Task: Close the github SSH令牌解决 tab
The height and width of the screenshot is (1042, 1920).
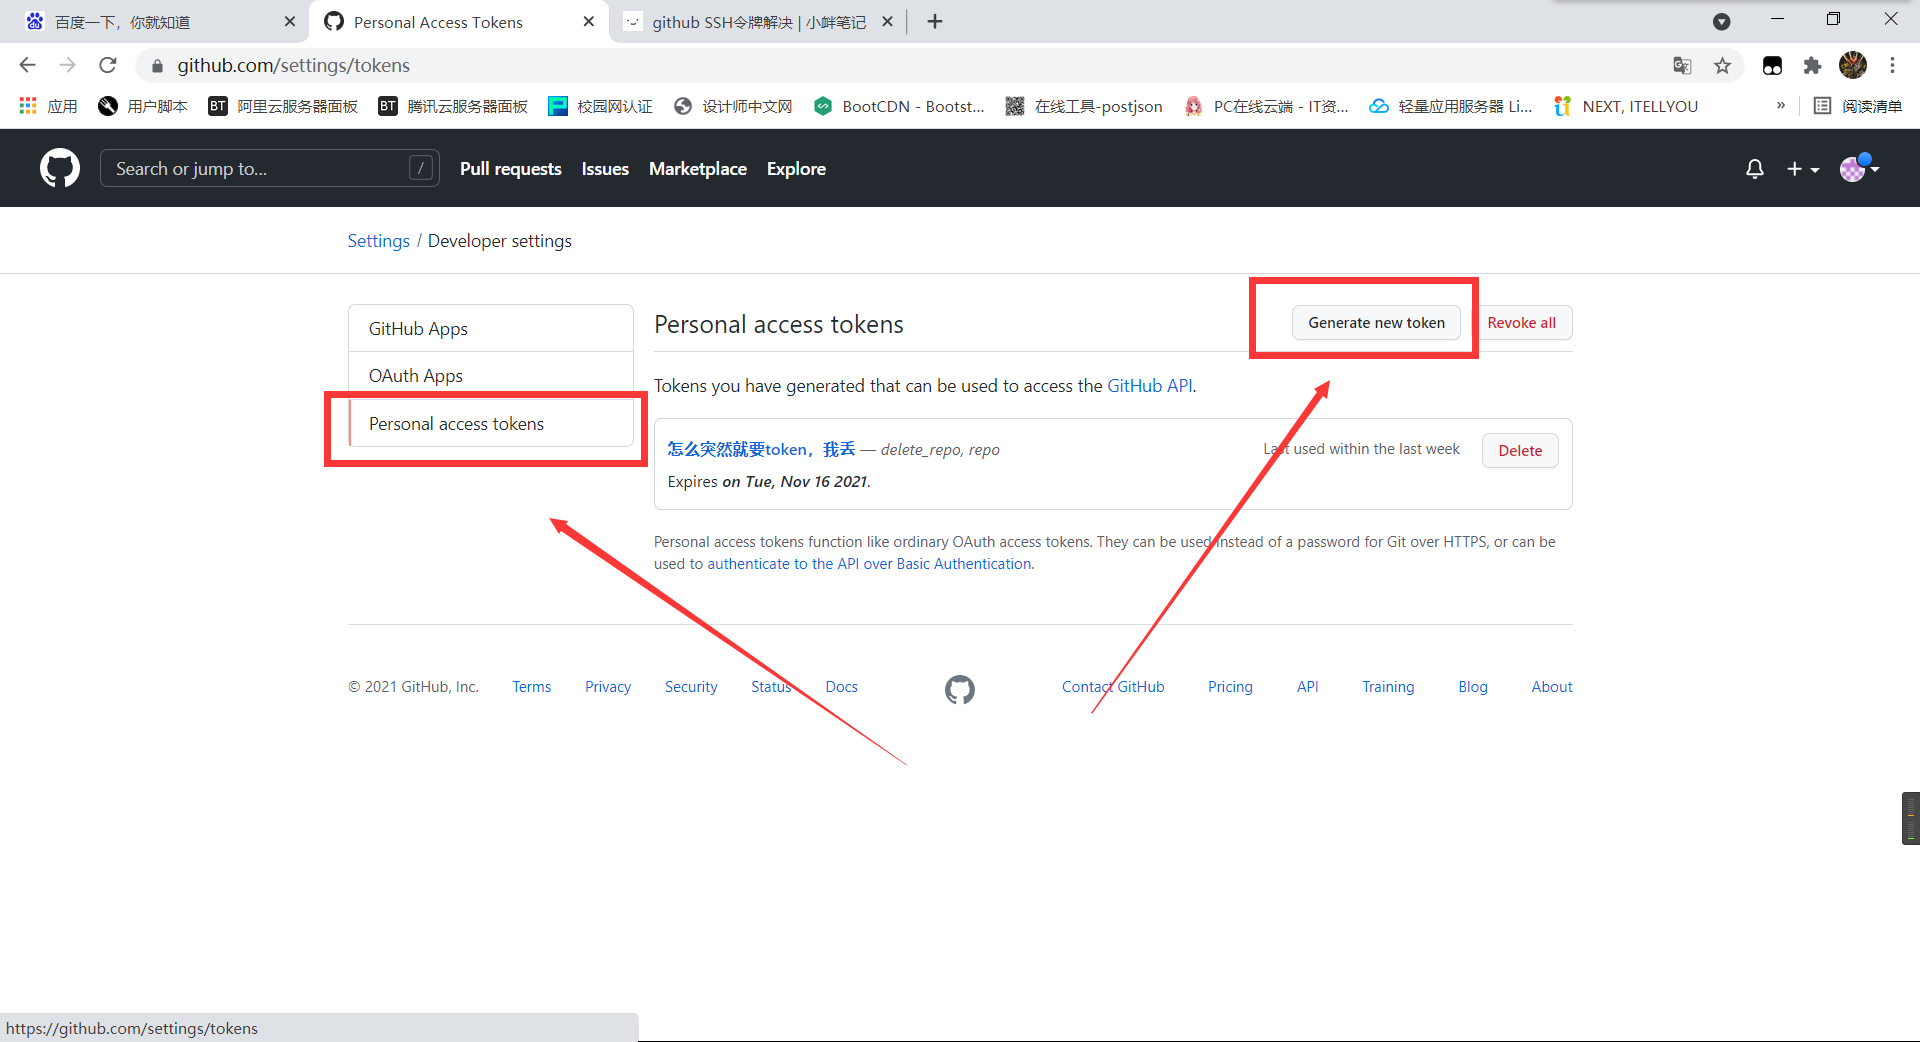Action: (887, 21)
